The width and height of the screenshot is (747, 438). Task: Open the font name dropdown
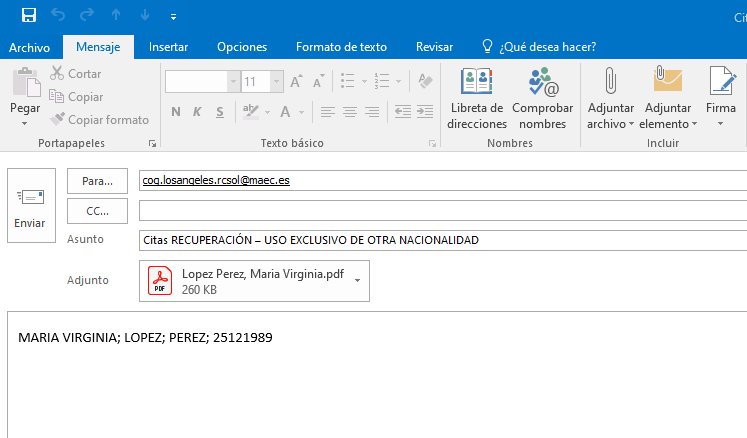[233, 81]
